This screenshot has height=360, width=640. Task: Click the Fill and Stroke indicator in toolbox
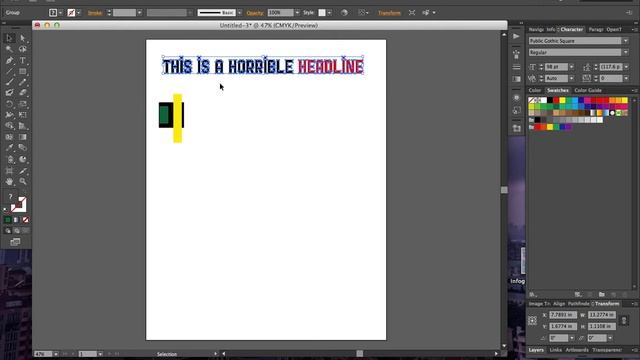pos(18,204)
